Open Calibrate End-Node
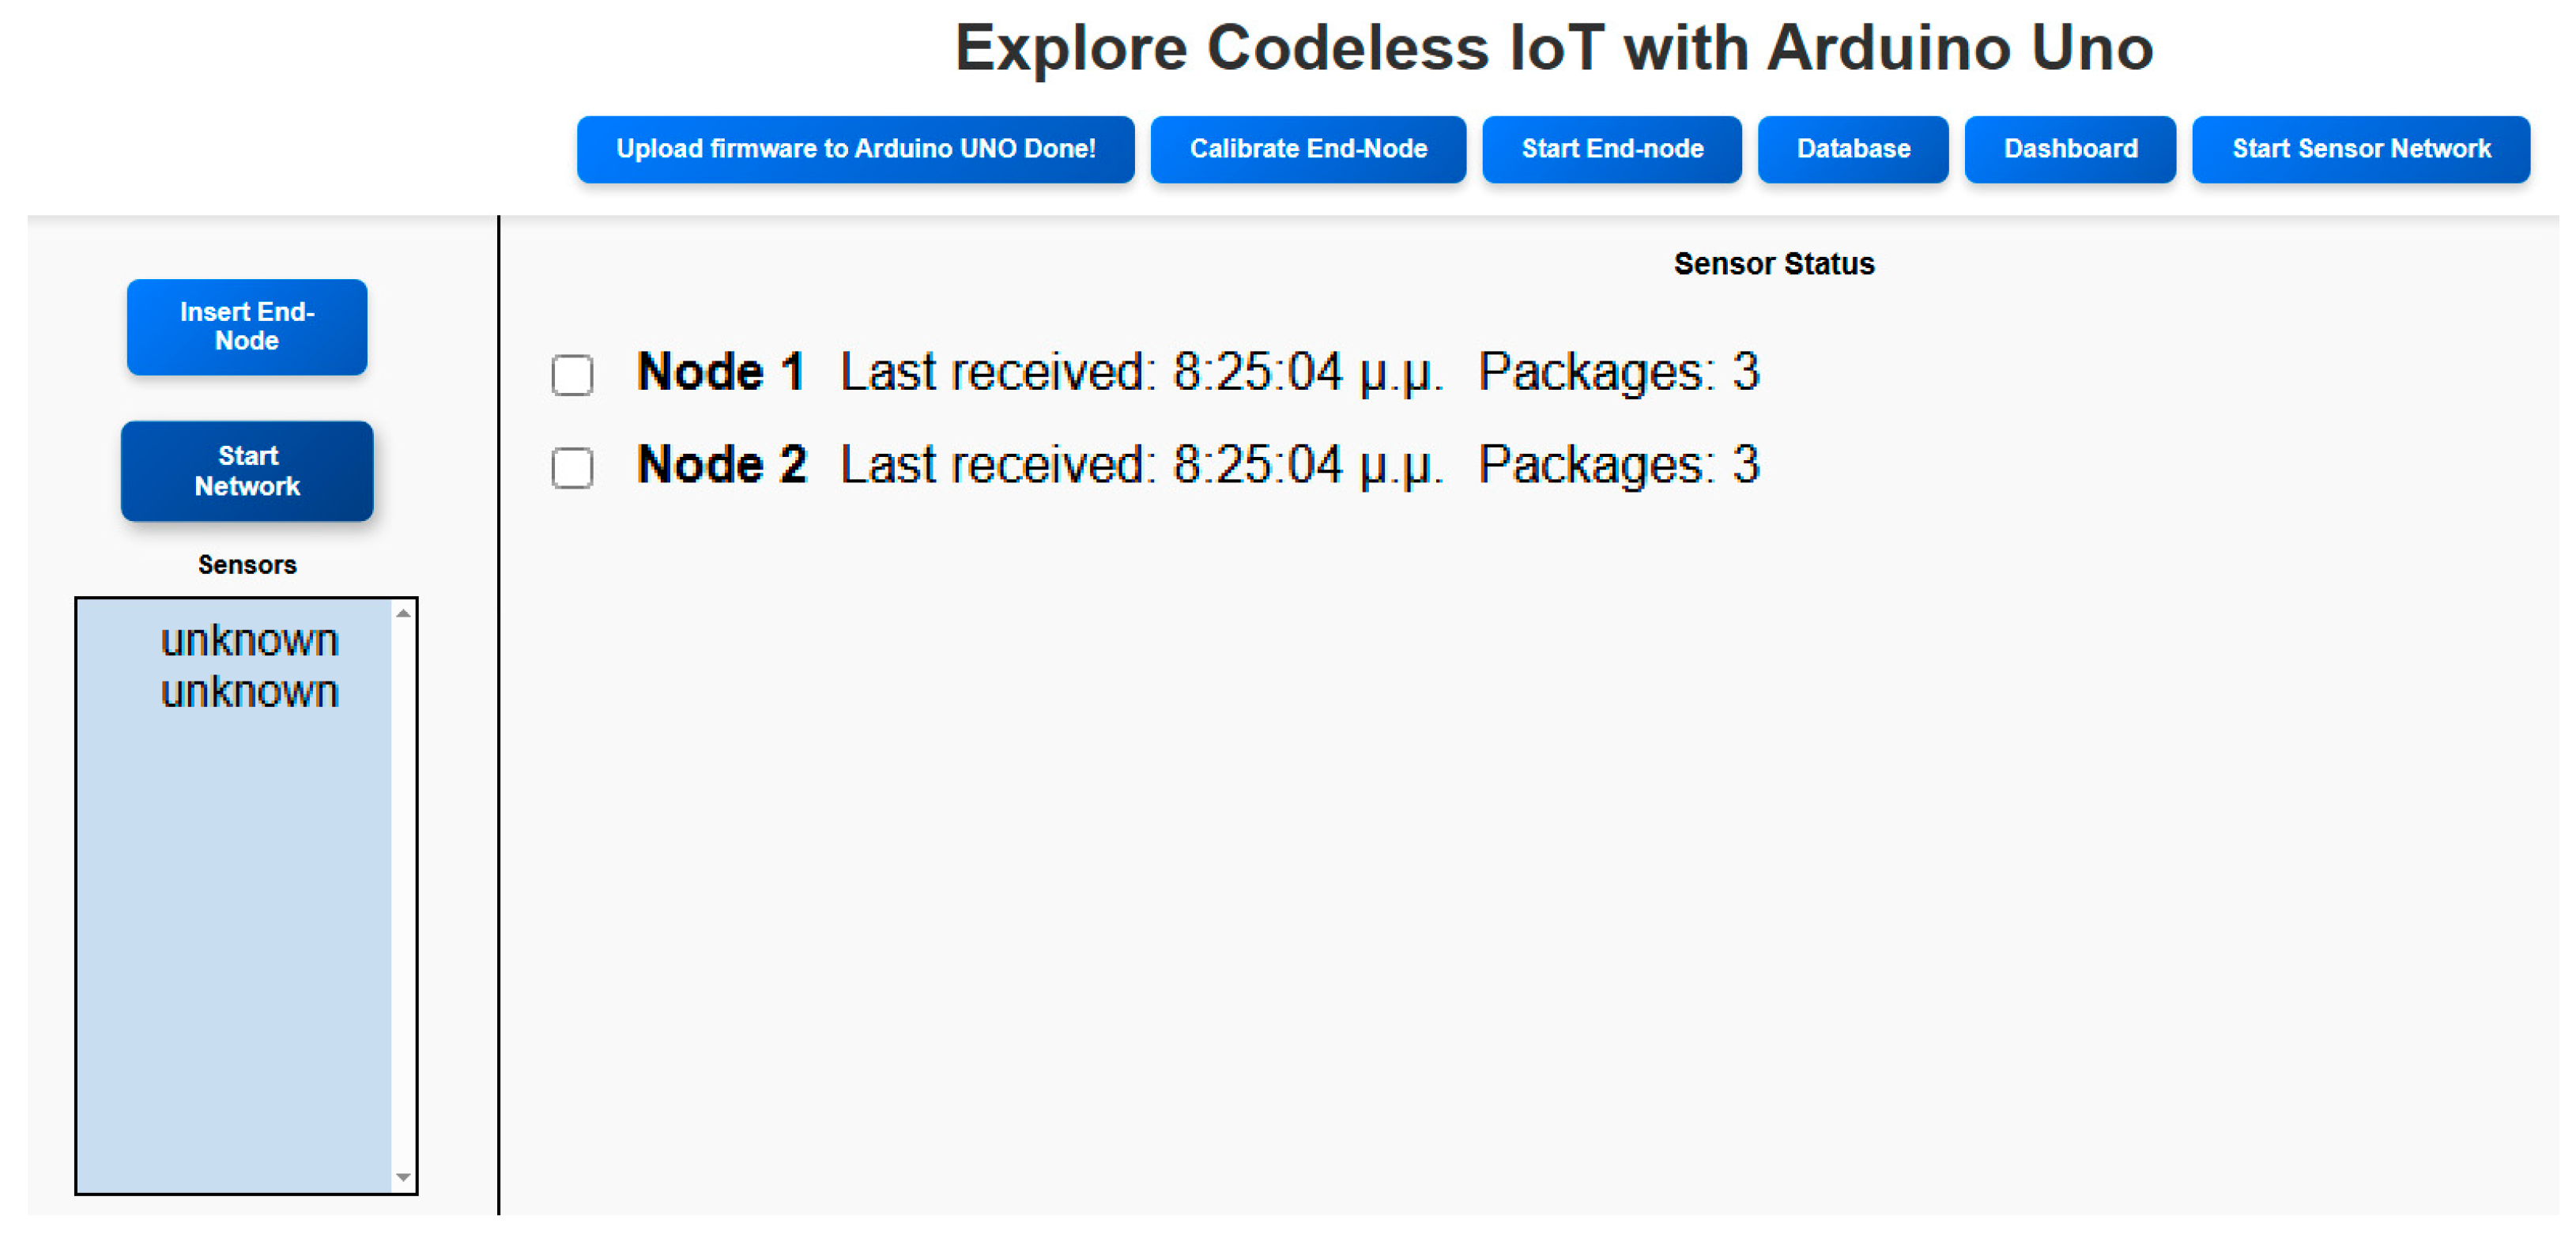2576x1242 pixels. click(x=1308, y=149)
